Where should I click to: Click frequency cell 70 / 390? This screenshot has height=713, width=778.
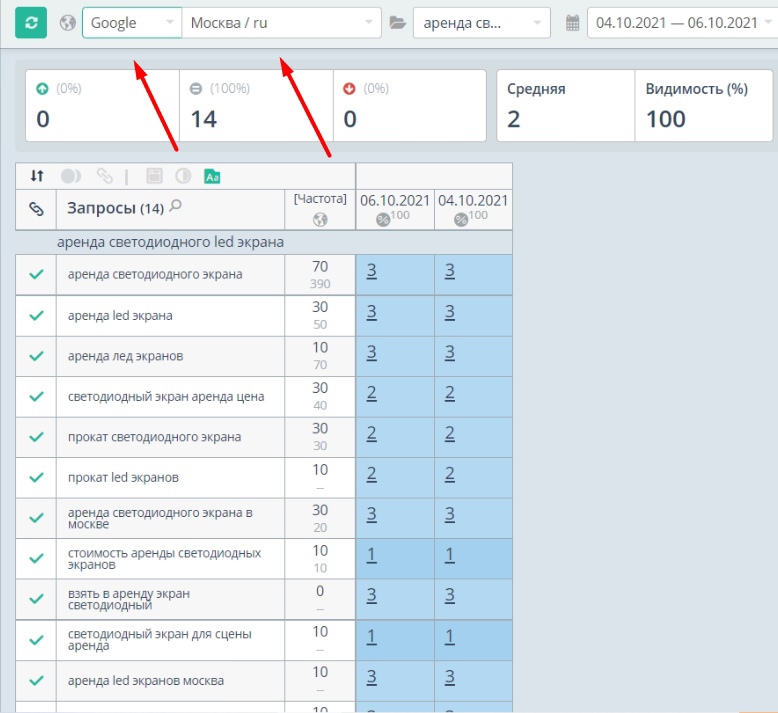point(320,275)
